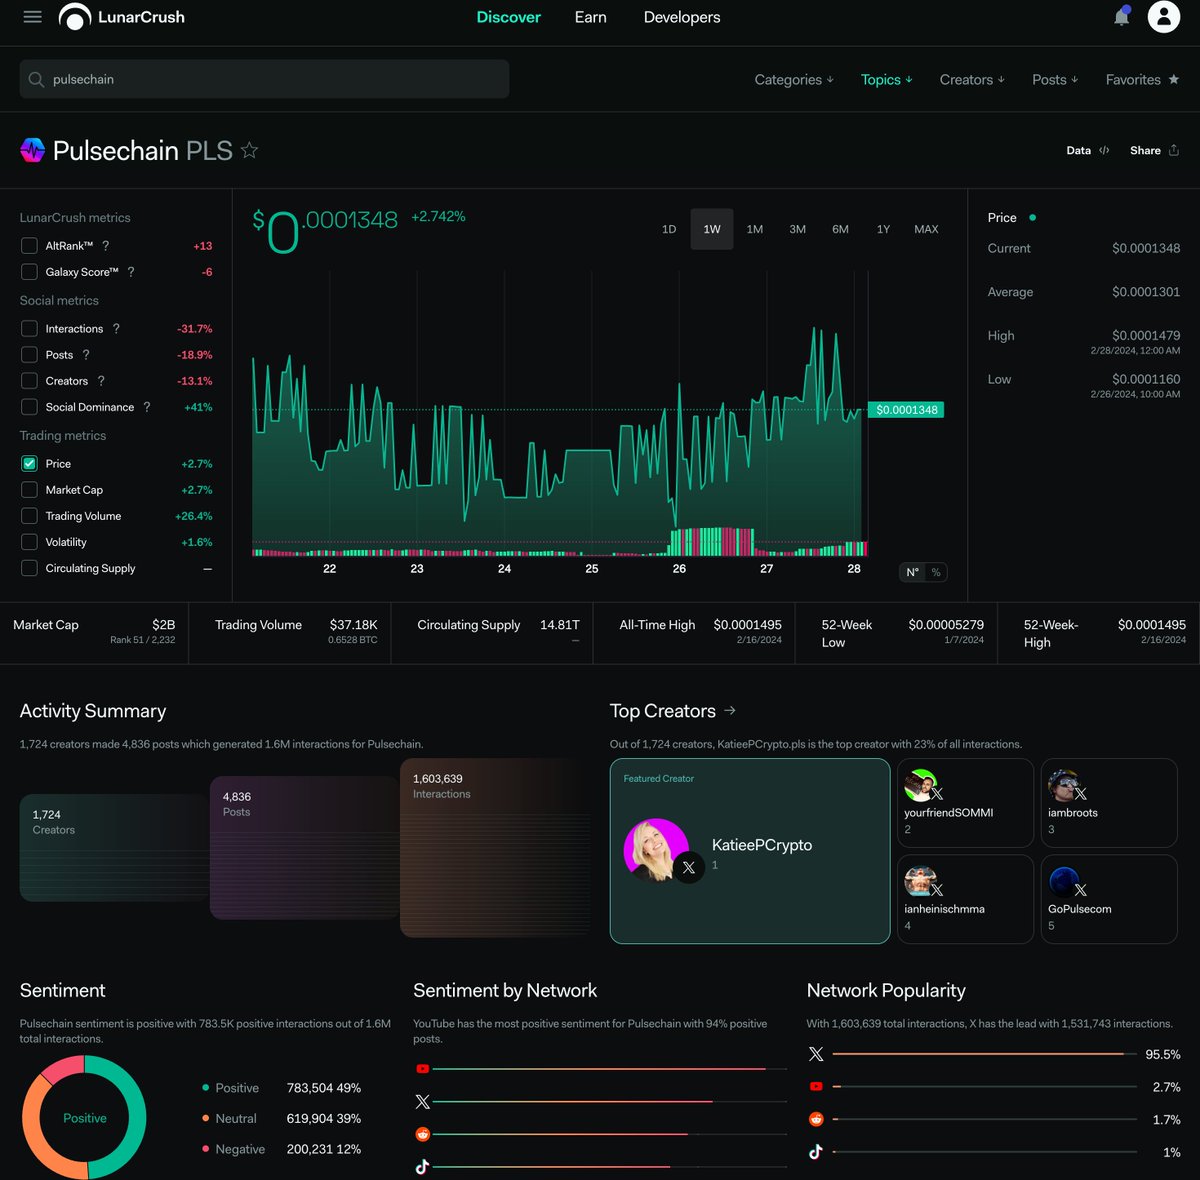The width and height of the screenshot is (1200, 1180).
Task: Open the Discover tab
Action: 508,17
